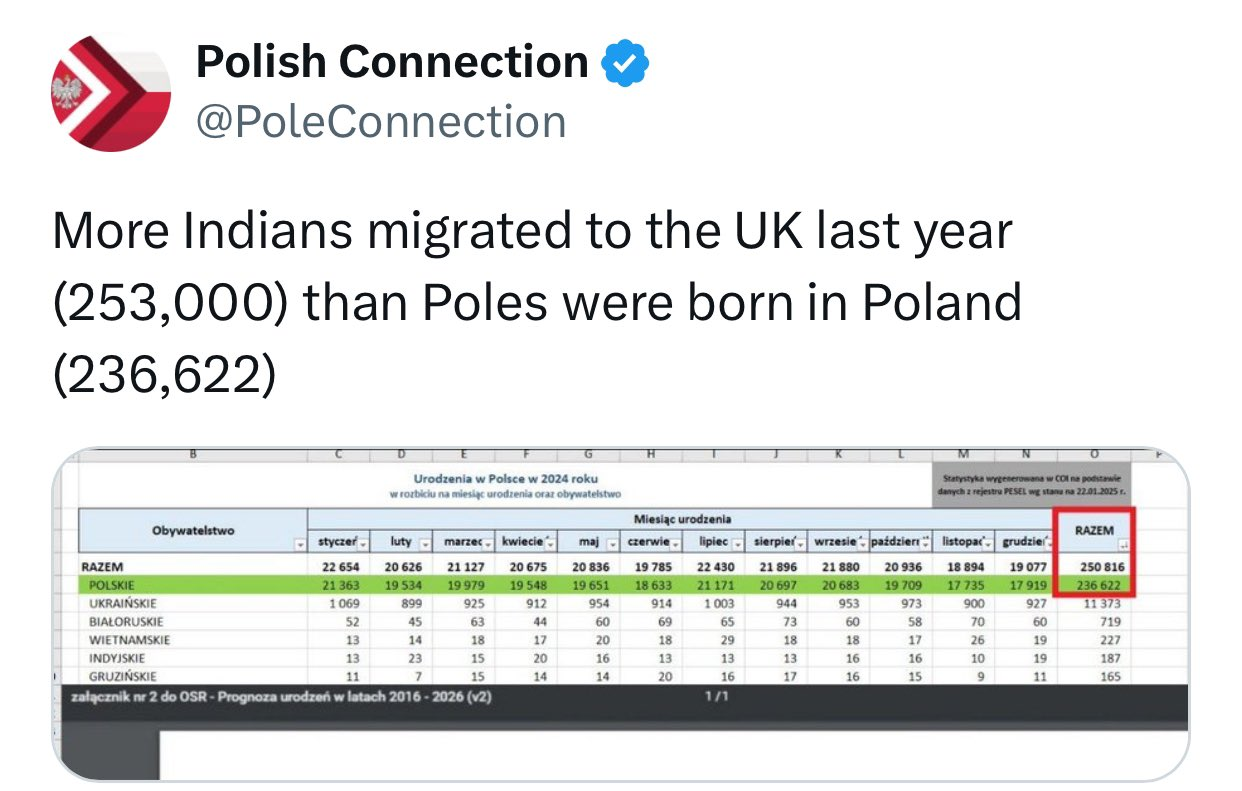Click the green POLSKIE row label
The width and height of the screenshot is (1242, 791).
pyautogui.click(x=114, y=585)
